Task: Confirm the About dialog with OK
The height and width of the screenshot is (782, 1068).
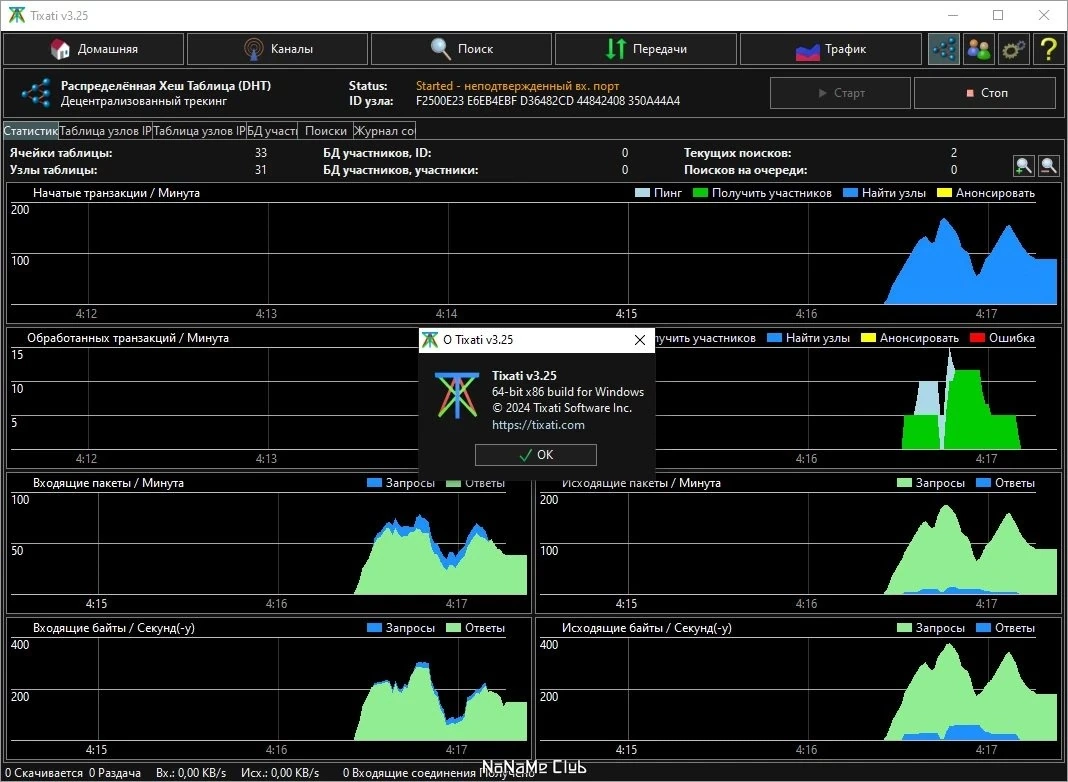Action: pyautogui.click(x=536, y=455)
